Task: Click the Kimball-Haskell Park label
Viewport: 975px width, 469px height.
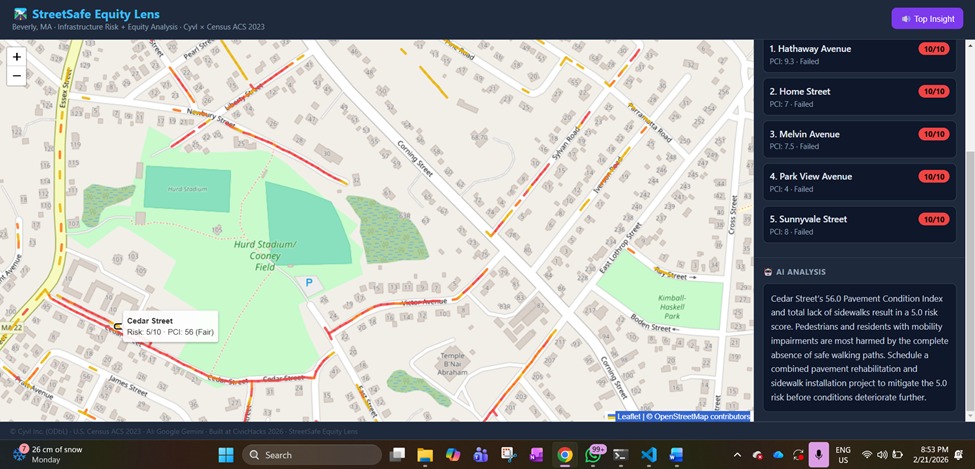Action: point(672,307)
